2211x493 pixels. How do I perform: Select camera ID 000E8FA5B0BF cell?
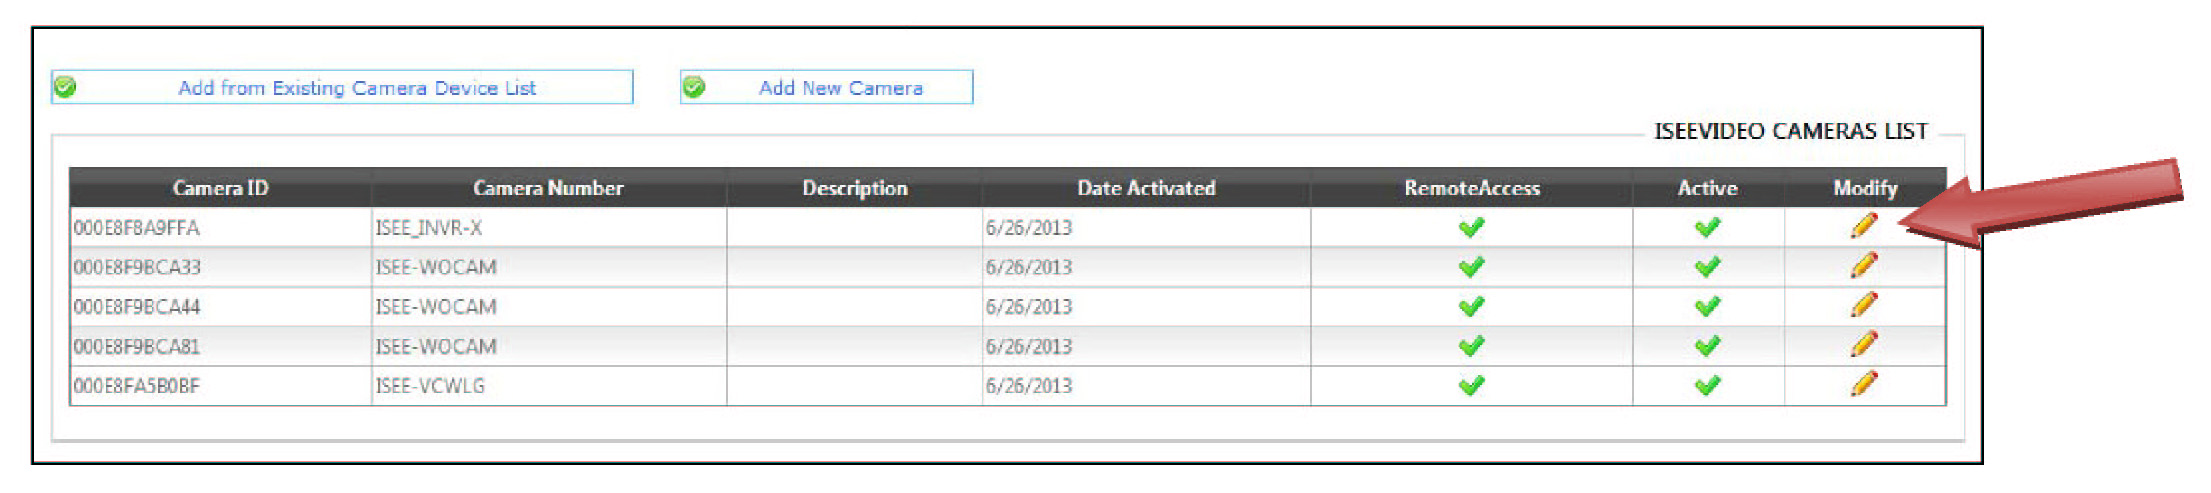click(x=137, y=386)
